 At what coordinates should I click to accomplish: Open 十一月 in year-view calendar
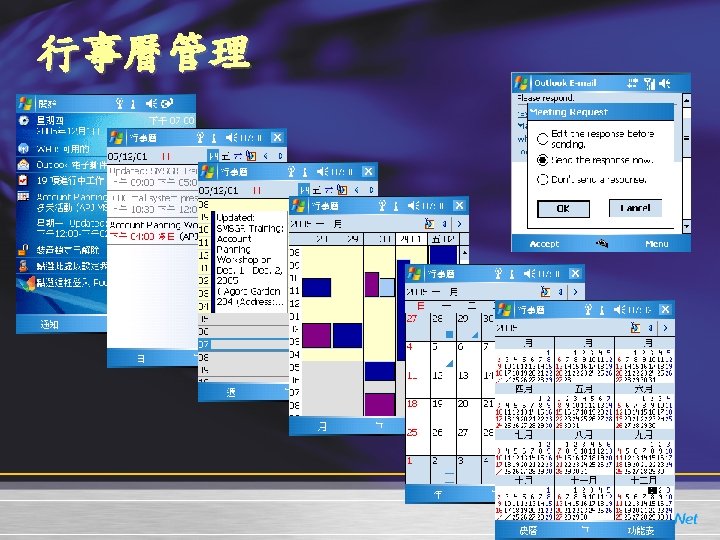pyautogui.click(x=584, y=480)
